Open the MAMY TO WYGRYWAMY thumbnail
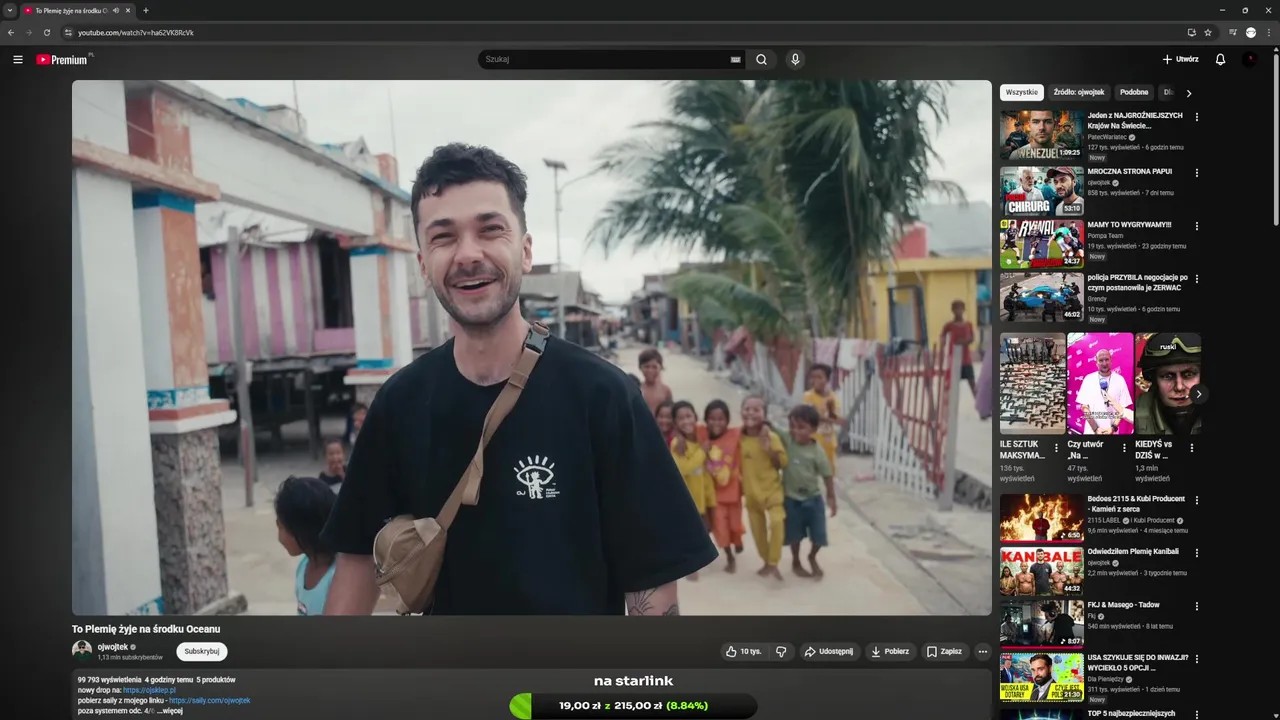Viewport: 1280px width, 720px height. tap(1041, 243)
